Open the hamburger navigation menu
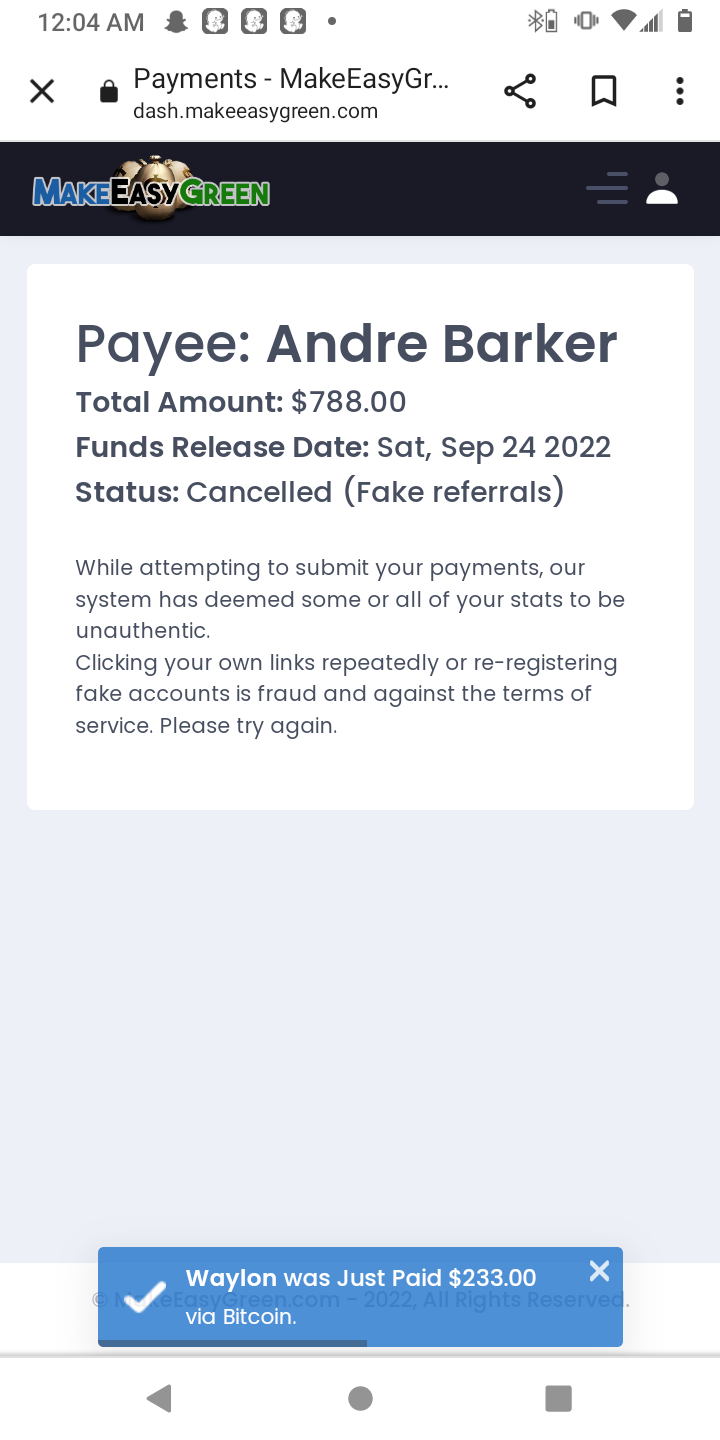 coord(607,188)
